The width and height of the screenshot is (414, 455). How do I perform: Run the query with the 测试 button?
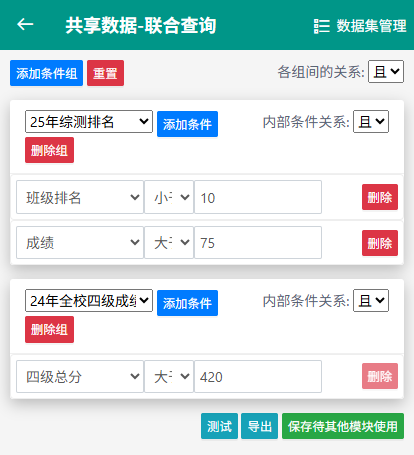click(x=219, y=426)
